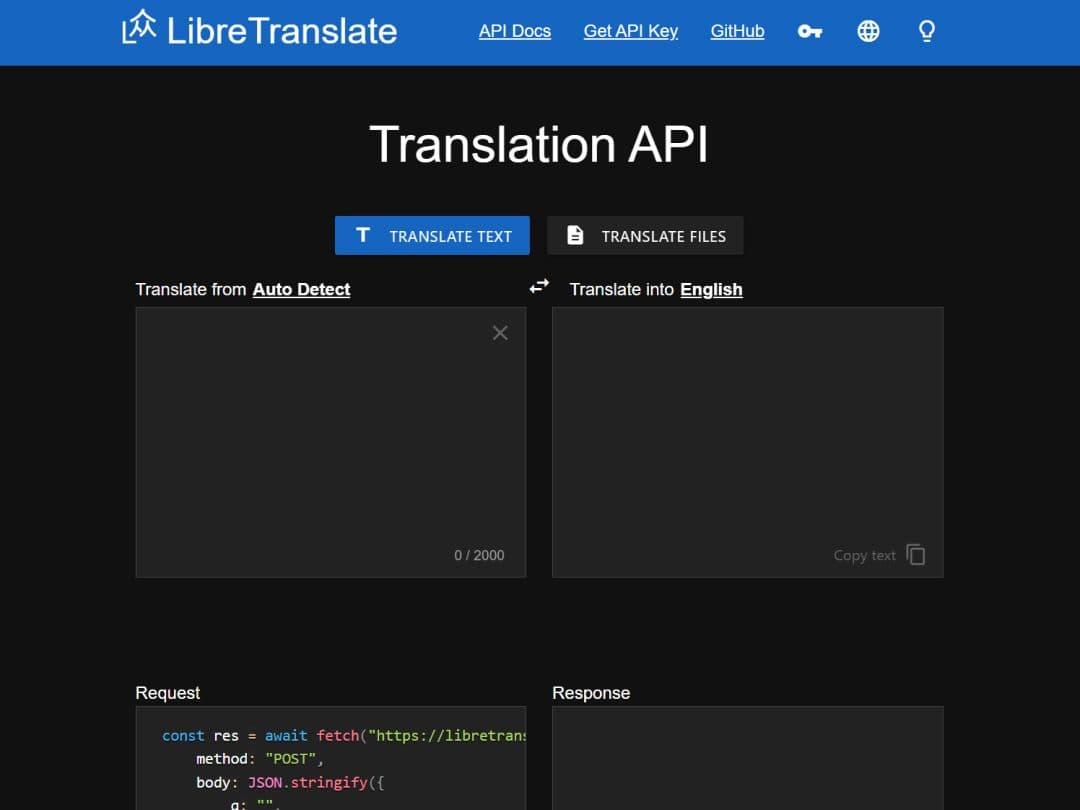The height and width of the screenshot is (810, 1080).
Task: Click the Translation API heading
Action: 539,145
